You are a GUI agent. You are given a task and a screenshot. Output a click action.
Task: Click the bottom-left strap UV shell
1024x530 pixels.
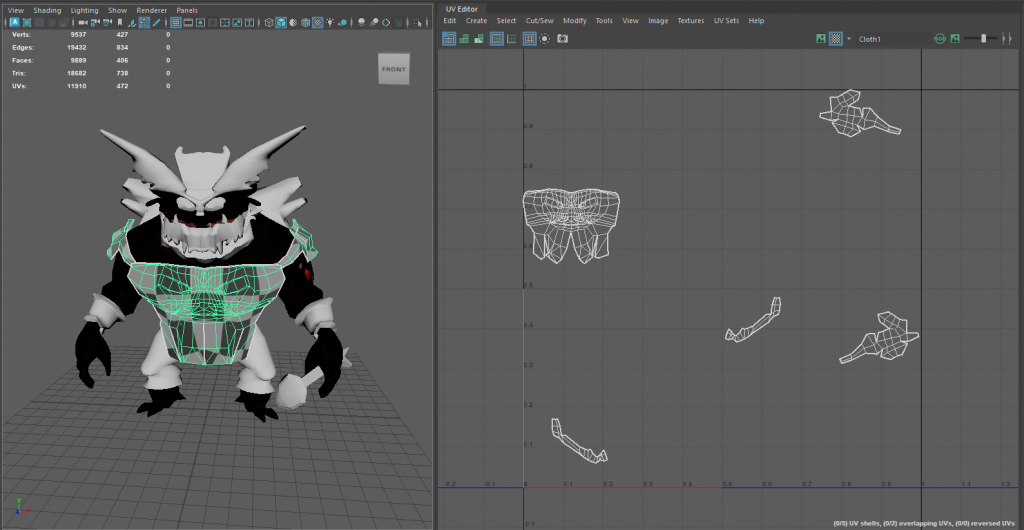tap(579, 441)
